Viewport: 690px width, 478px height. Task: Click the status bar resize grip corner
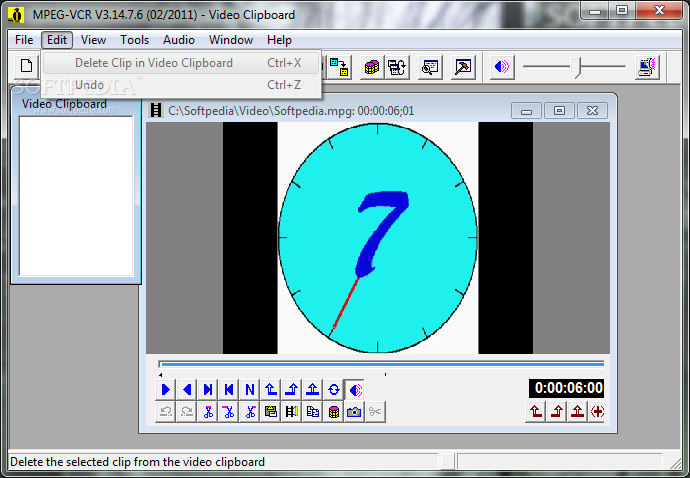coord(675,463)
